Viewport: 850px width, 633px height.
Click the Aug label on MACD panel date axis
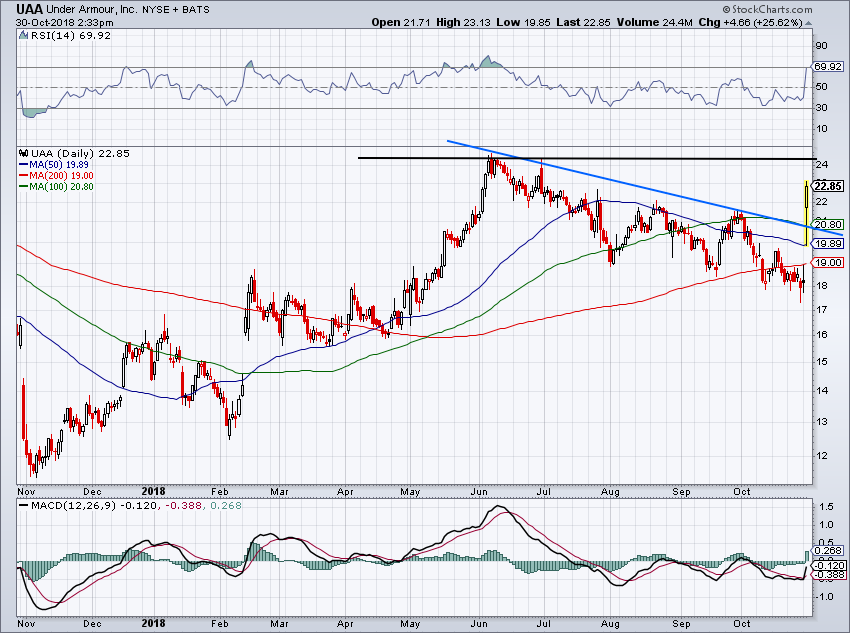[x=610, y=623]
